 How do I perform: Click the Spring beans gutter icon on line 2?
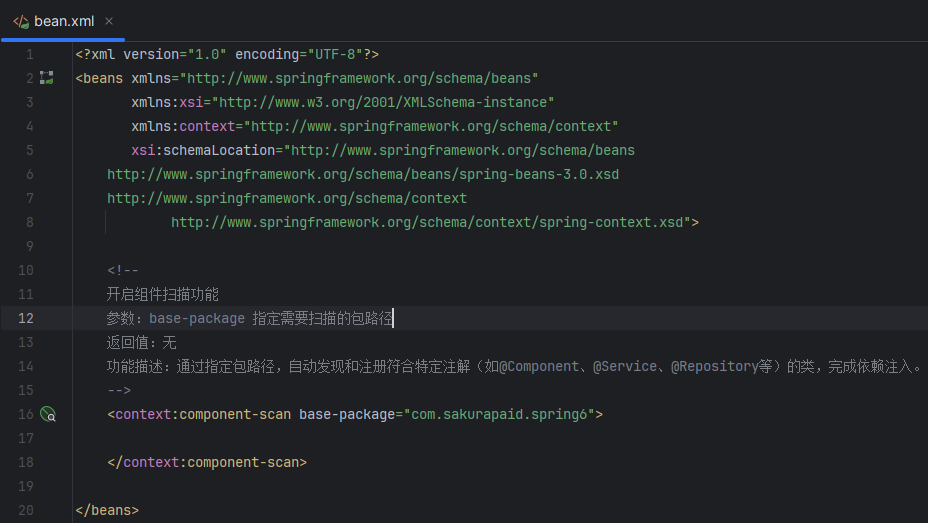pos(47,78)
